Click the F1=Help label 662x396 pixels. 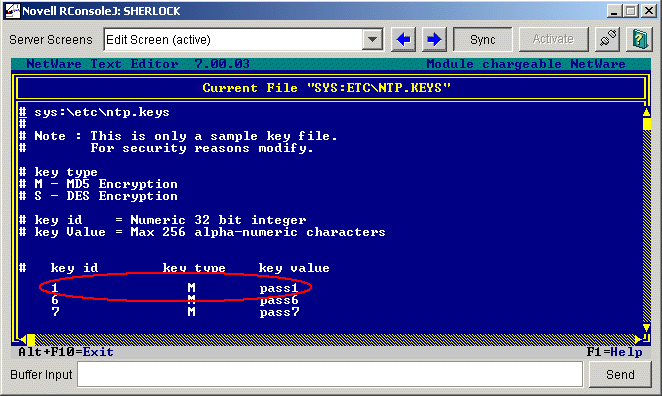point(614,352)
